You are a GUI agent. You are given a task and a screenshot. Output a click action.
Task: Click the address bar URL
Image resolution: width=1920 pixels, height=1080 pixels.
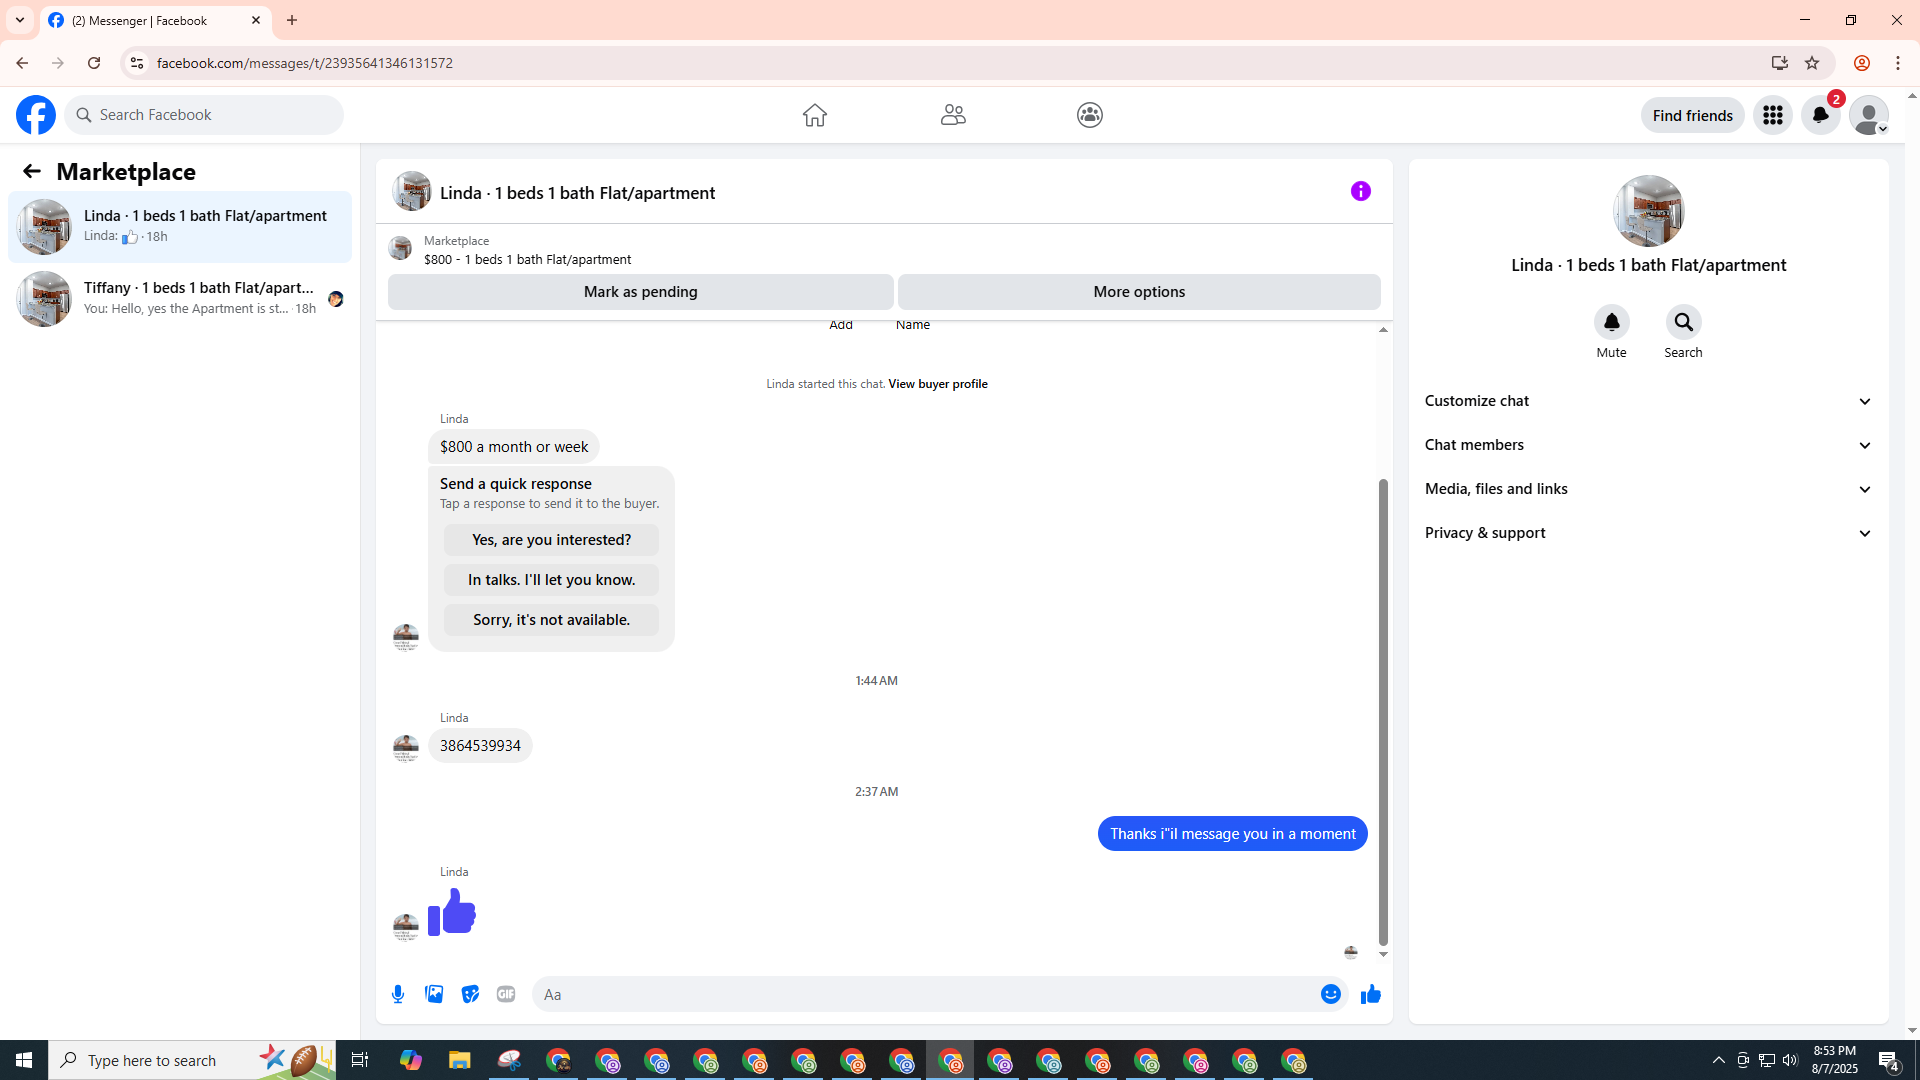tap(305, 63)
